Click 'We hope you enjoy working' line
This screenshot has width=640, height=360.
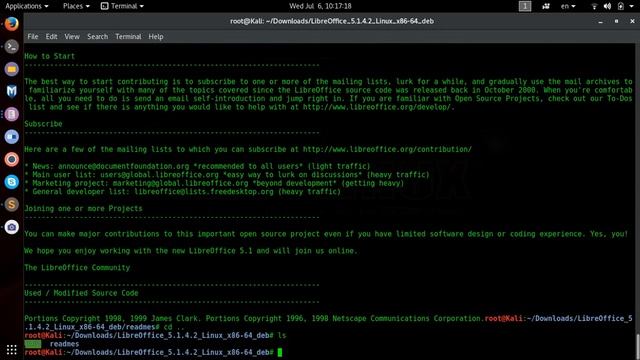(x=191, y=251)
